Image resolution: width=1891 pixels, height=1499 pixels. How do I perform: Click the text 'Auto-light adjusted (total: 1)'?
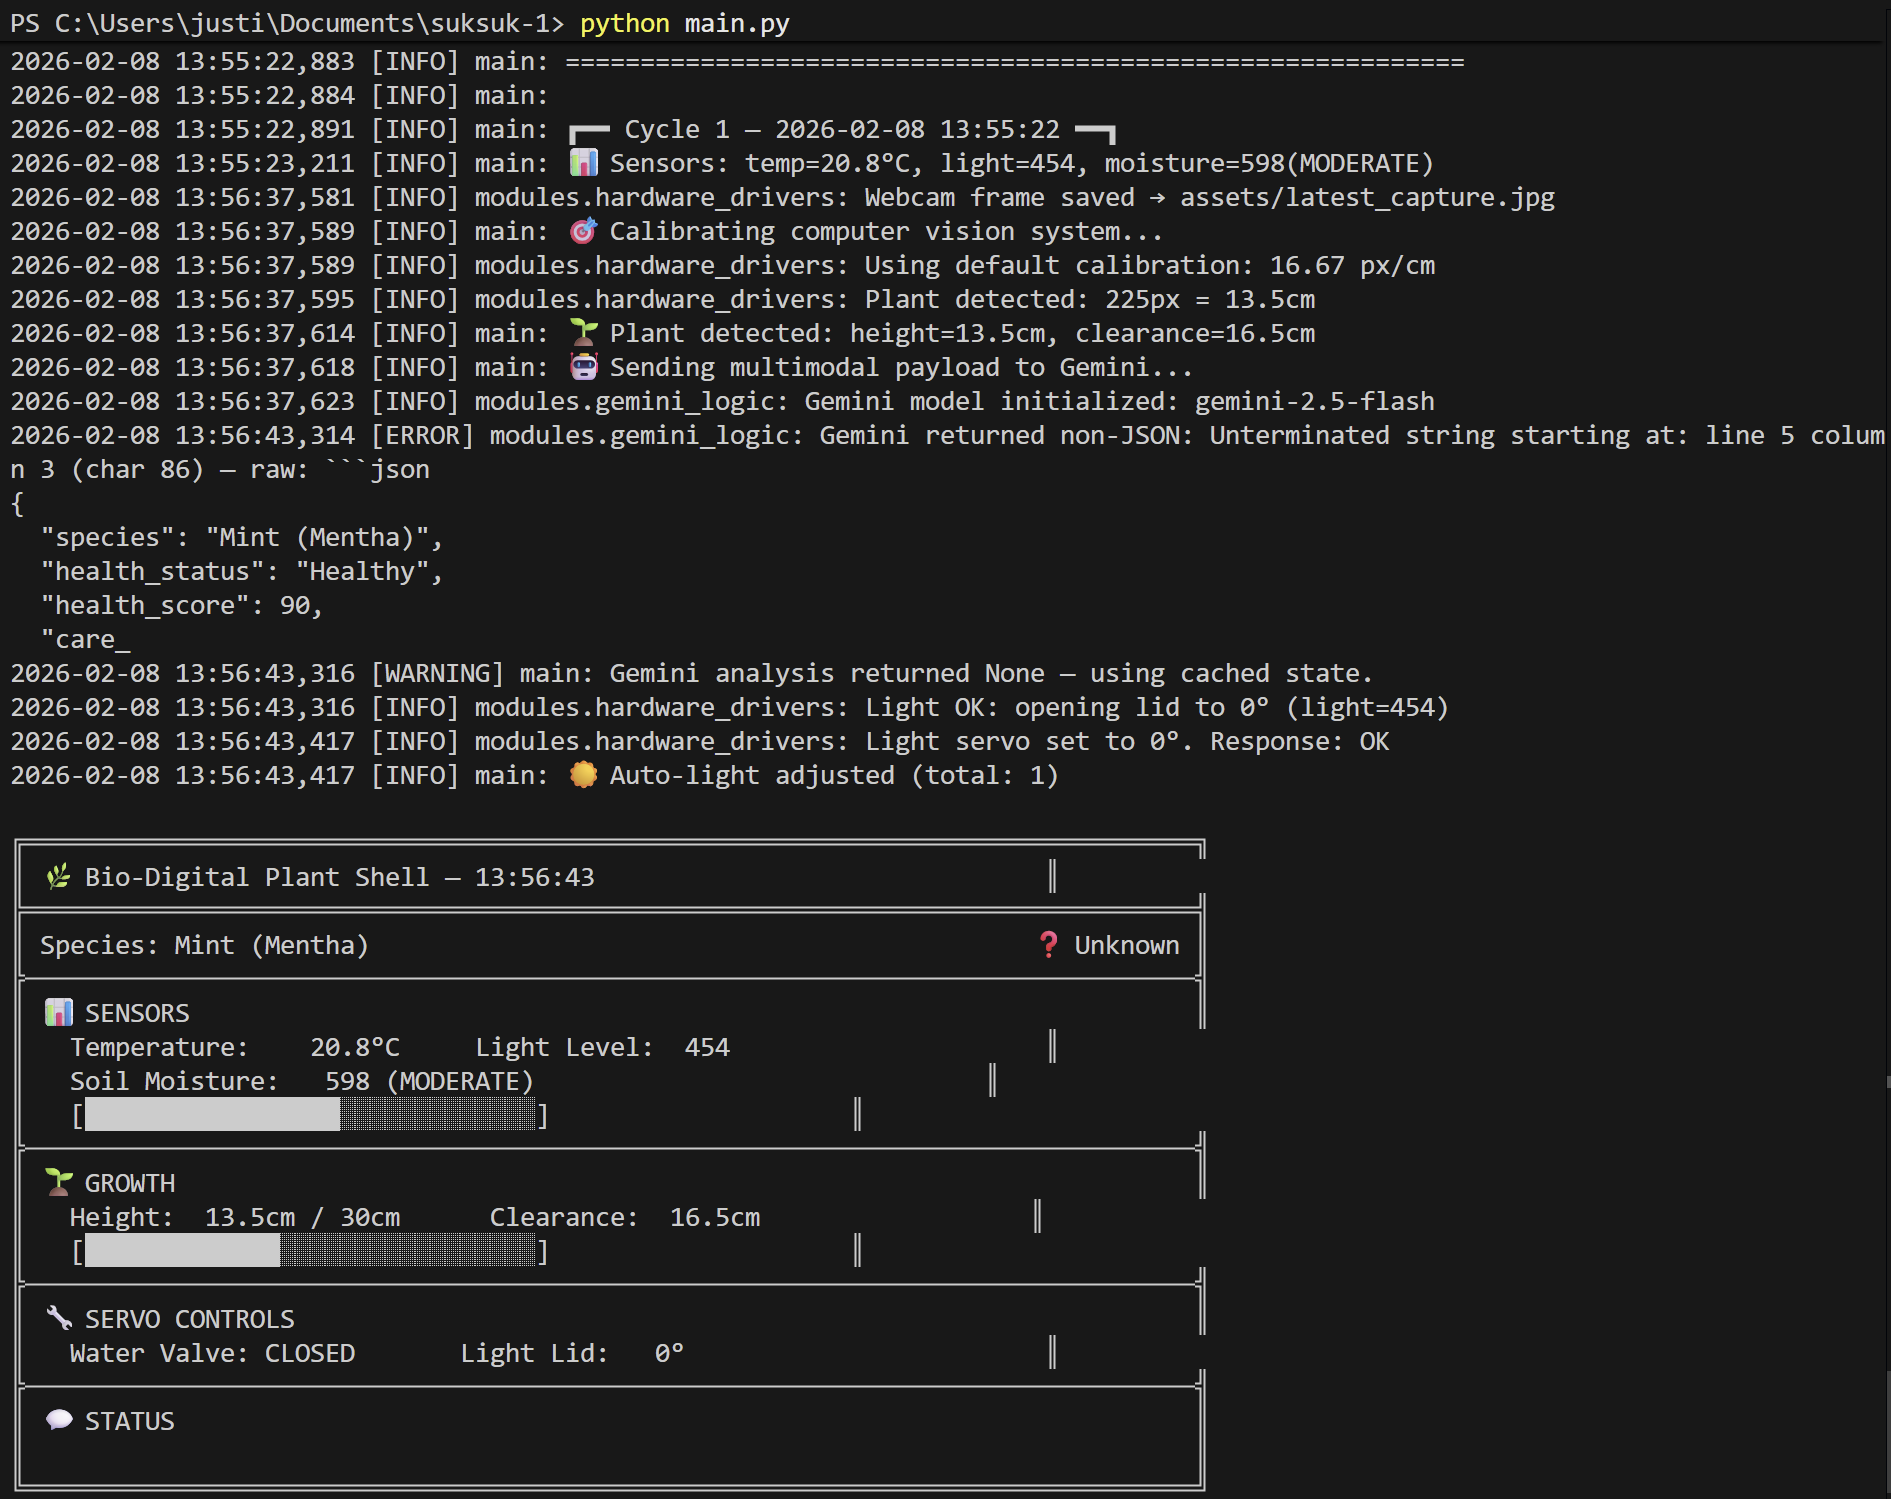[835, 775]
